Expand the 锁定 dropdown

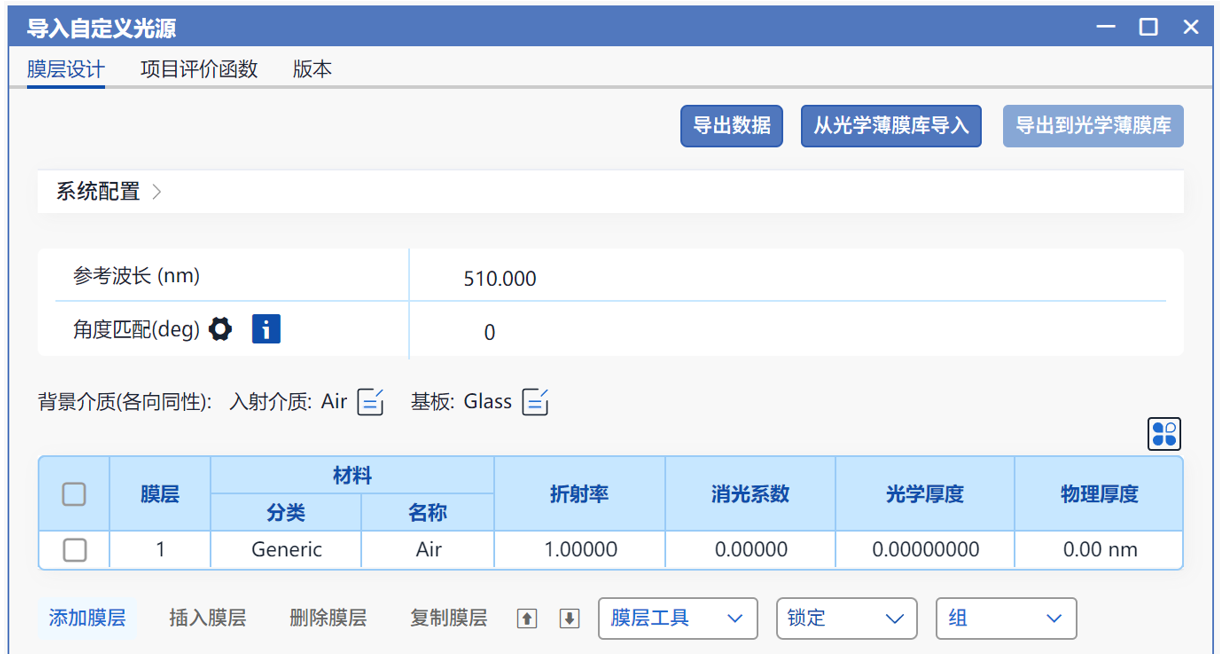click(x=846, y=619)
